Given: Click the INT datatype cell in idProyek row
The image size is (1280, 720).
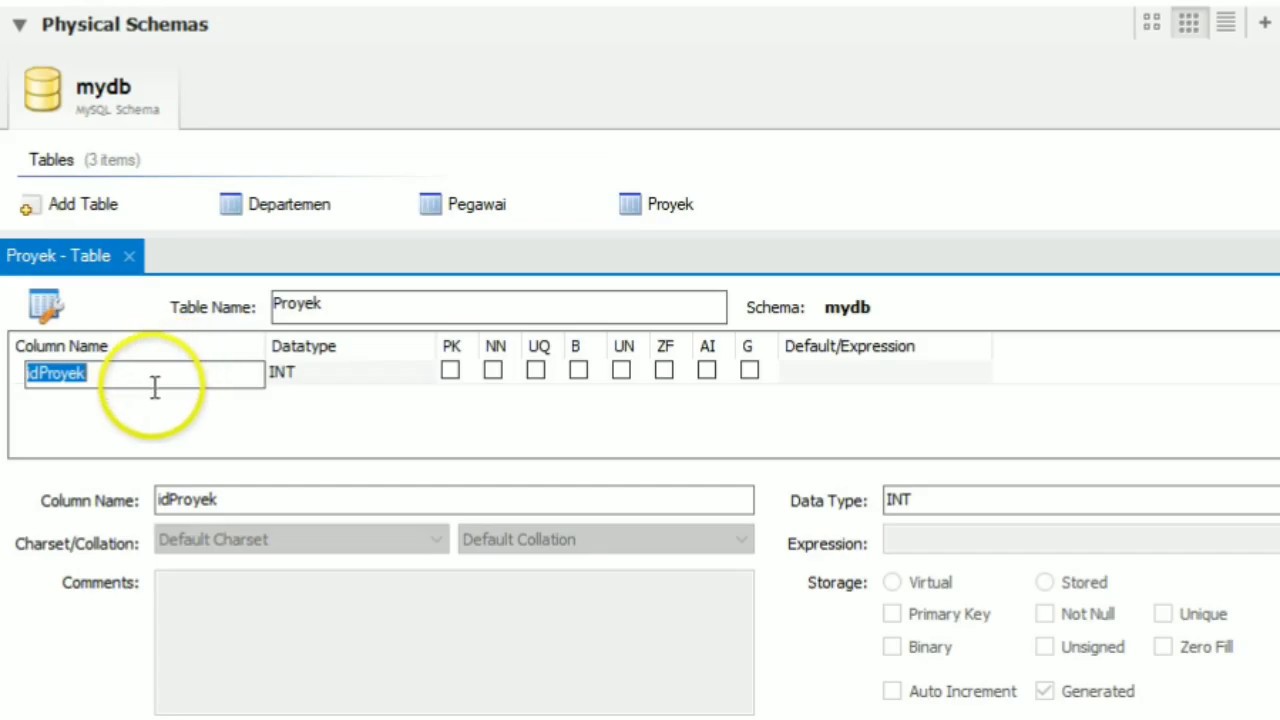Looking at the screenshot, I should [350, 372].
